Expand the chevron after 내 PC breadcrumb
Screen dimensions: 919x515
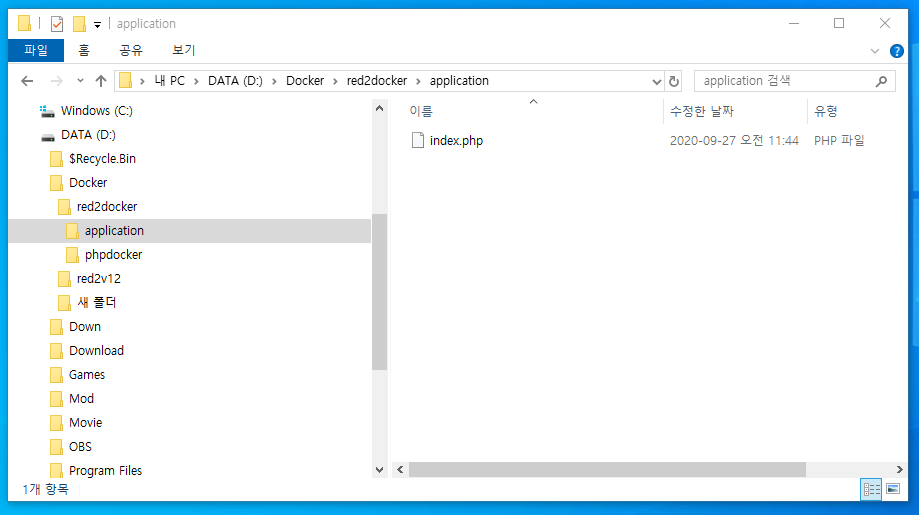point(196,81)
